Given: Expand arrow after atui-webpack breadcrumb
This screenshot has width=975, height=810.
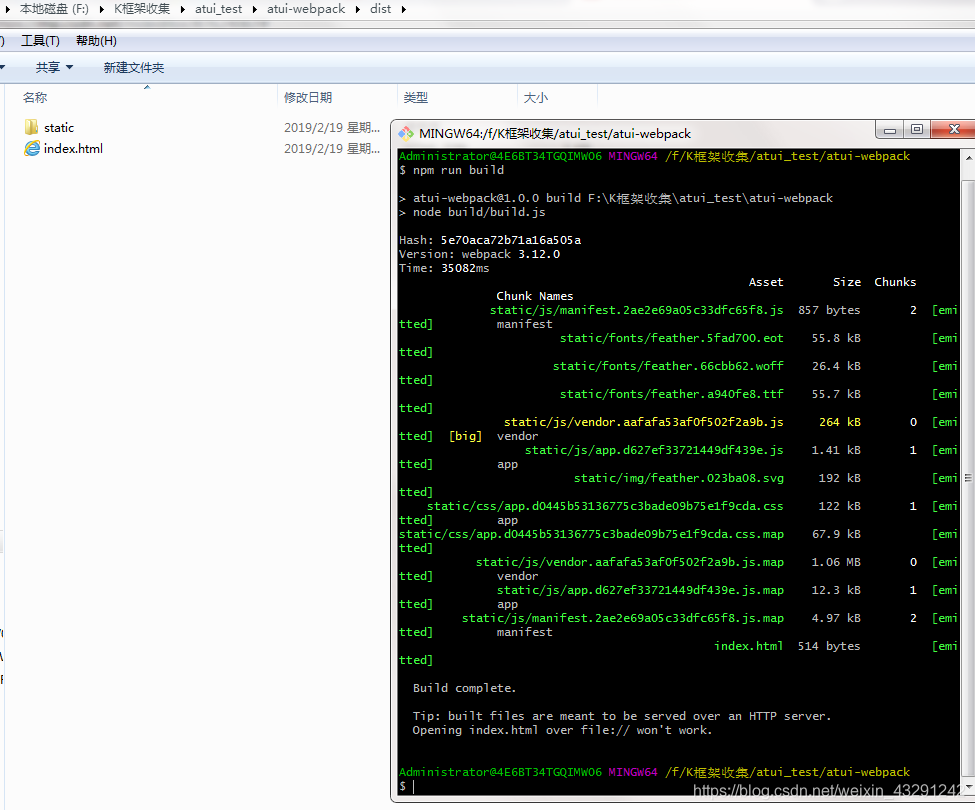Looking at the screenshot, I should (x=358, y=9).
